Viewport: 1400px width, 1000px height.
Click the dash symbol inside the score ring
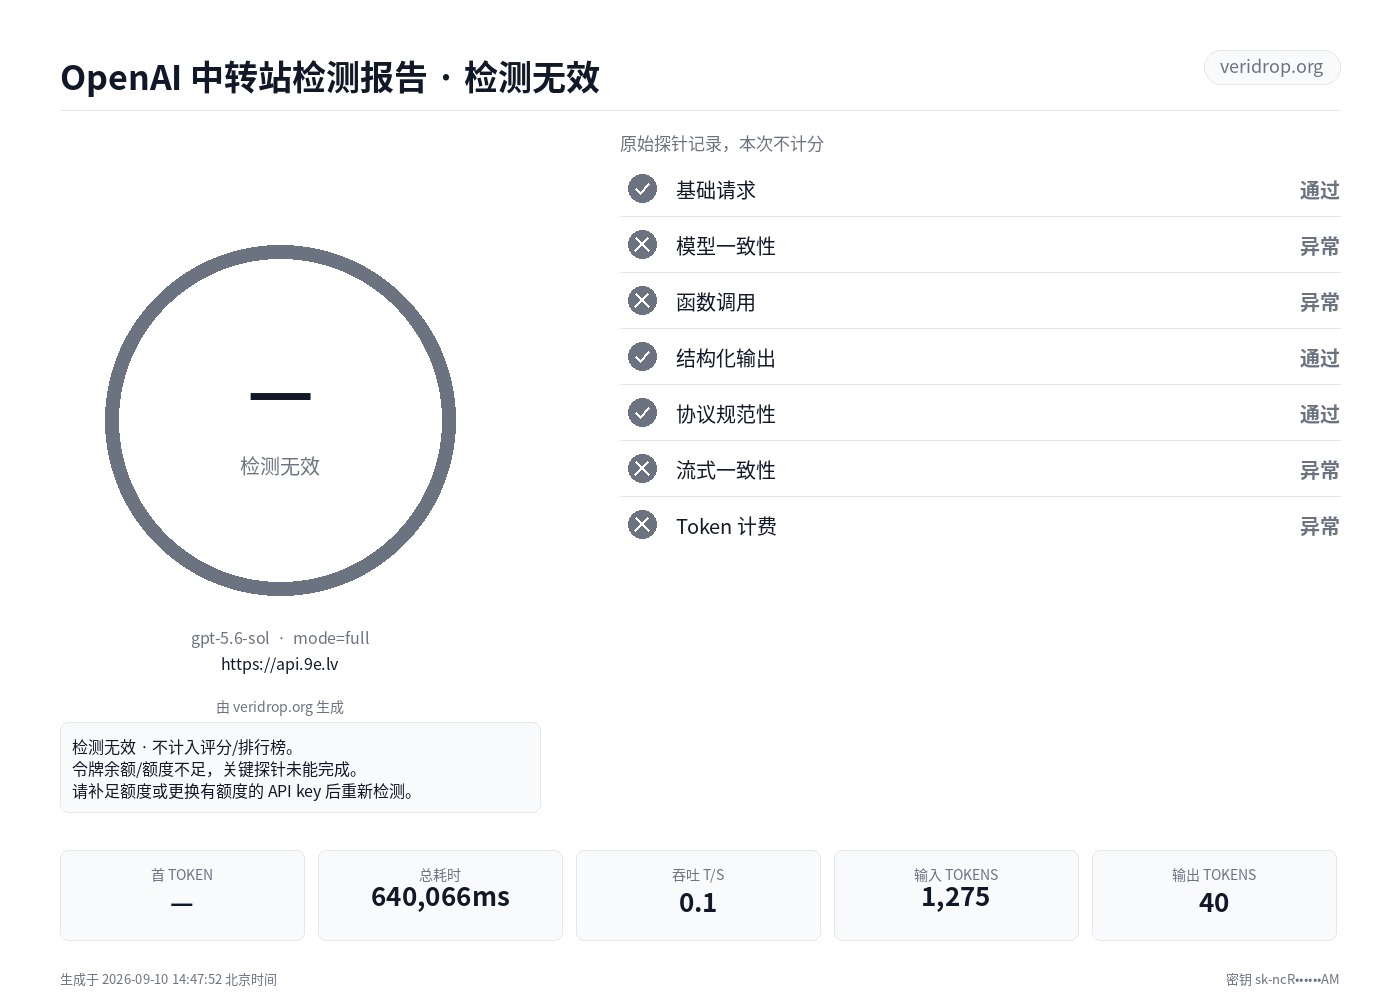280,397
